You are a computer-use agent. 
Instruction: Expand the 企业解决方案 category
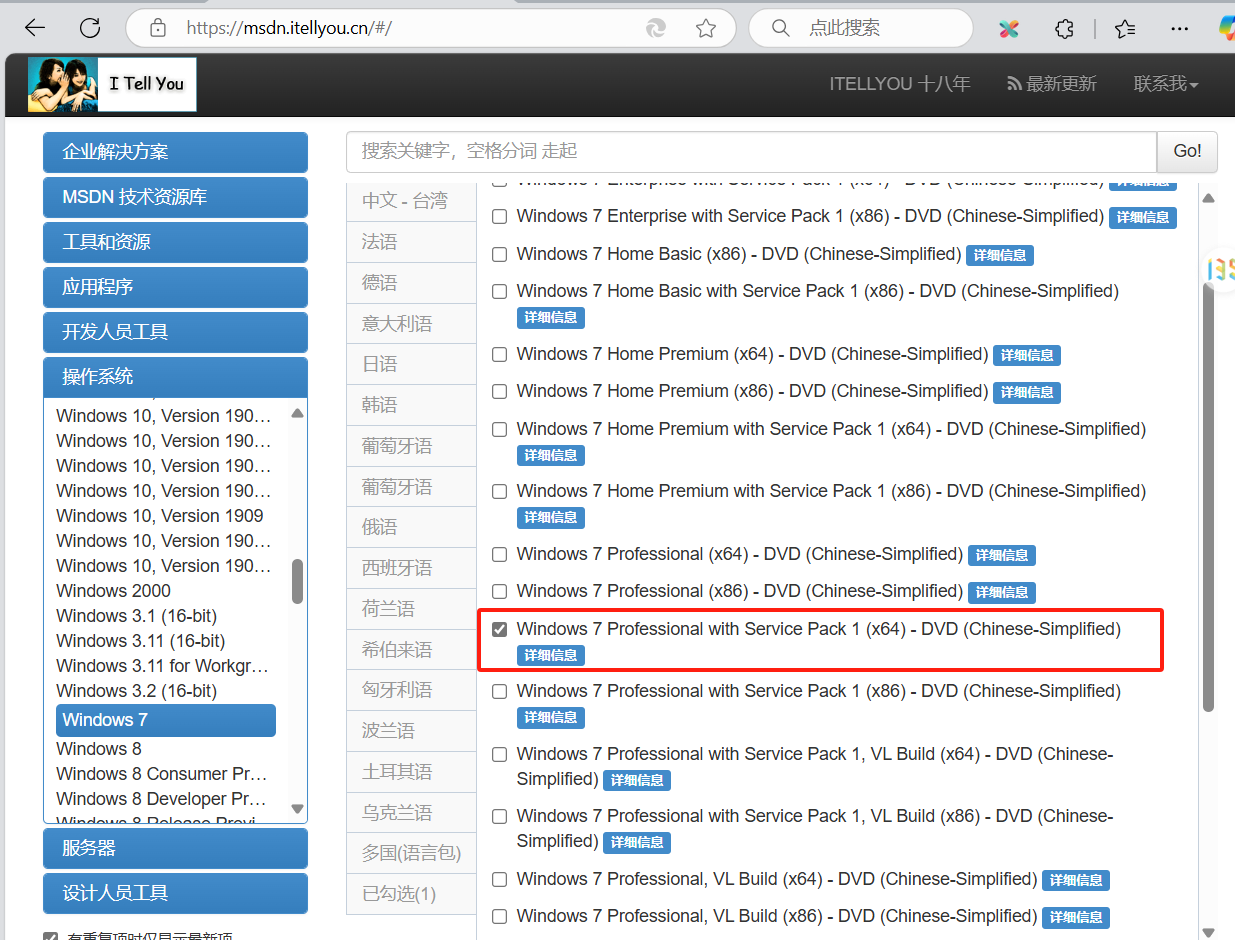tap(175, 152)
